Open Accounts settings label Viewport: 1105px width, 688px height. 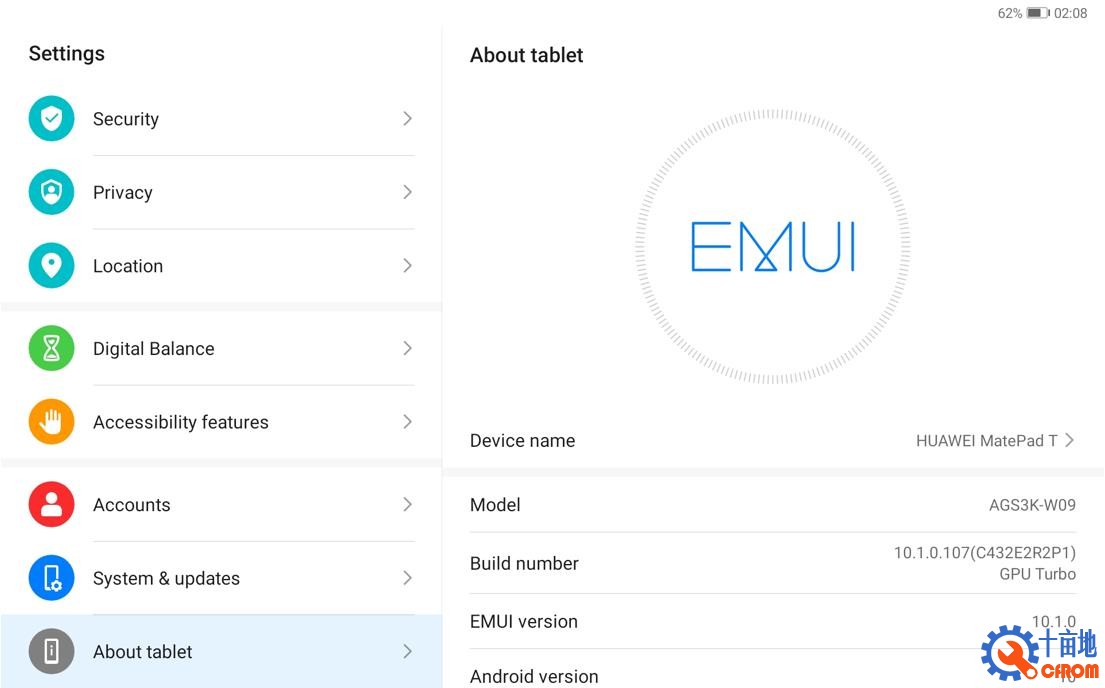(132, 505)
